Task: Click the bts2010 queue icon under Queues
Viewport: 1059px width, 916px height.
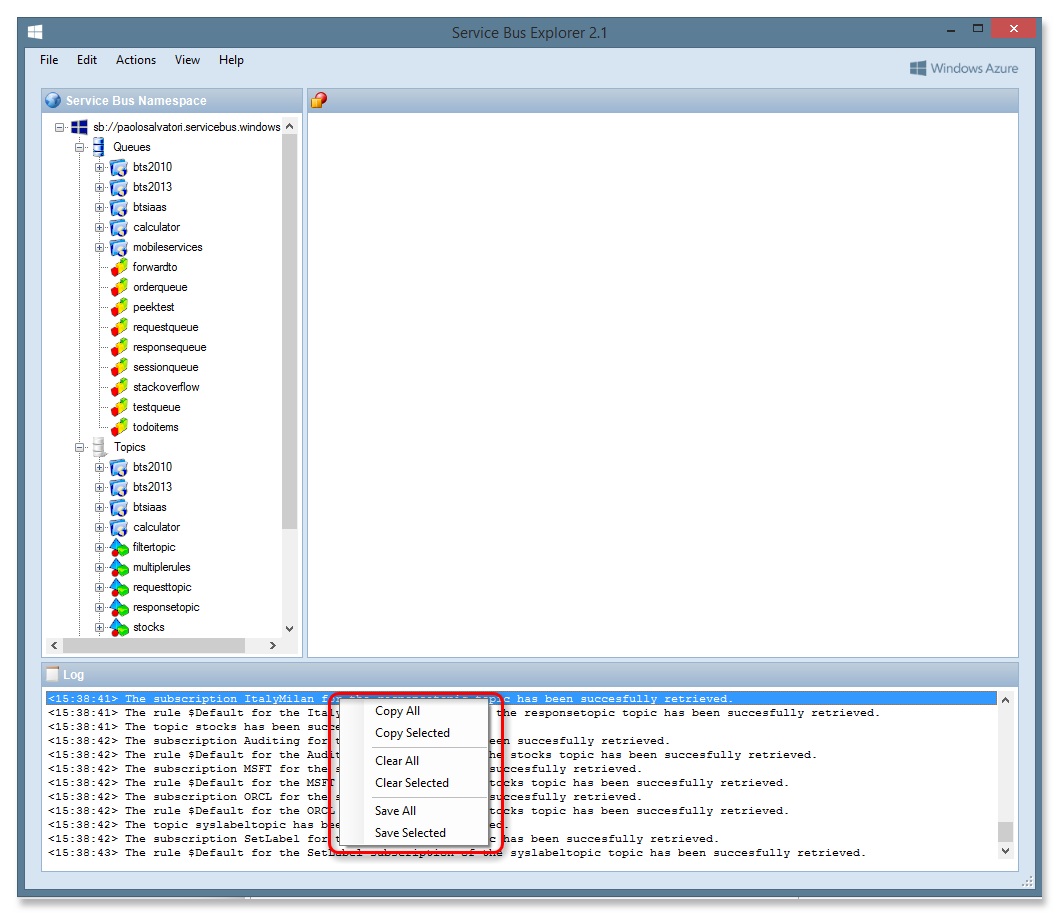Action: [119, 167]
